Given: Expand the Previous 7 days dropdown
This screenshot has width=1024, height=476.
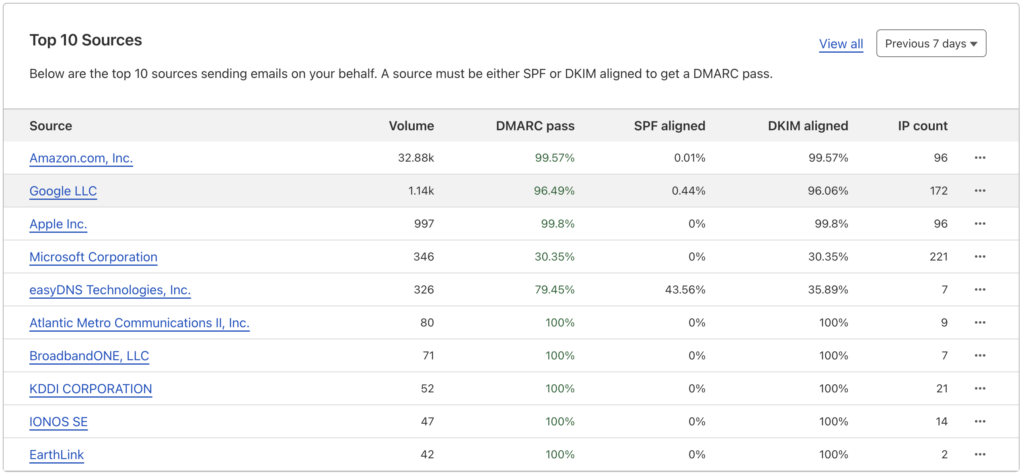Looking at the screenshot, I should 931,44.
